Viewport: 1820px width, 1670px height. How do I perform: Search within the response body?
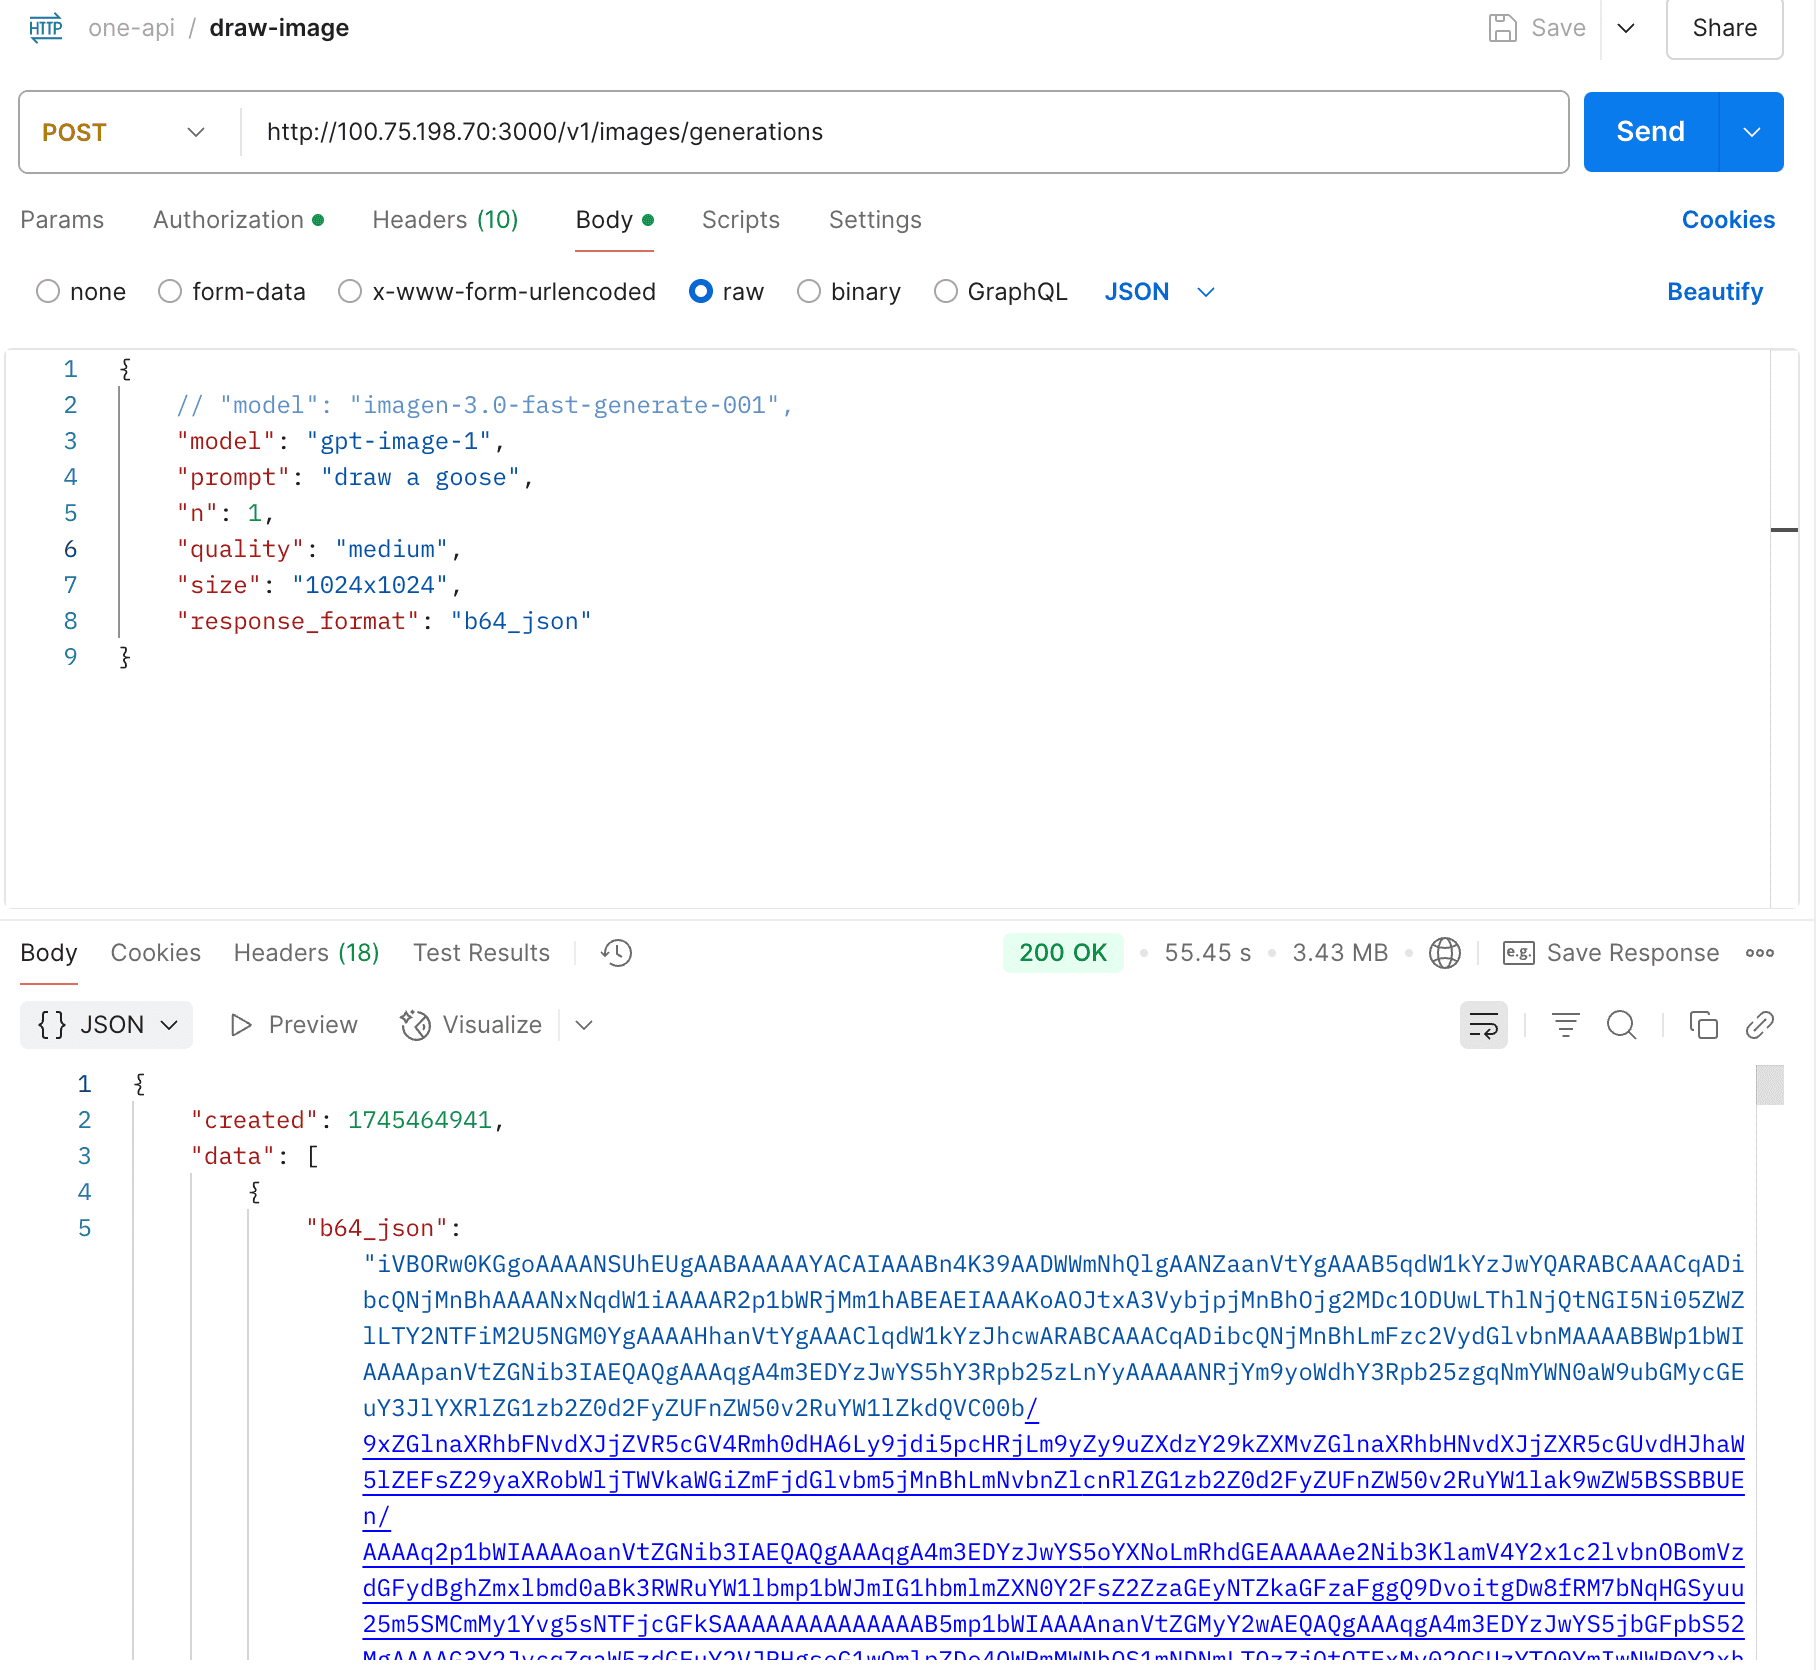pos(1621,1025)
